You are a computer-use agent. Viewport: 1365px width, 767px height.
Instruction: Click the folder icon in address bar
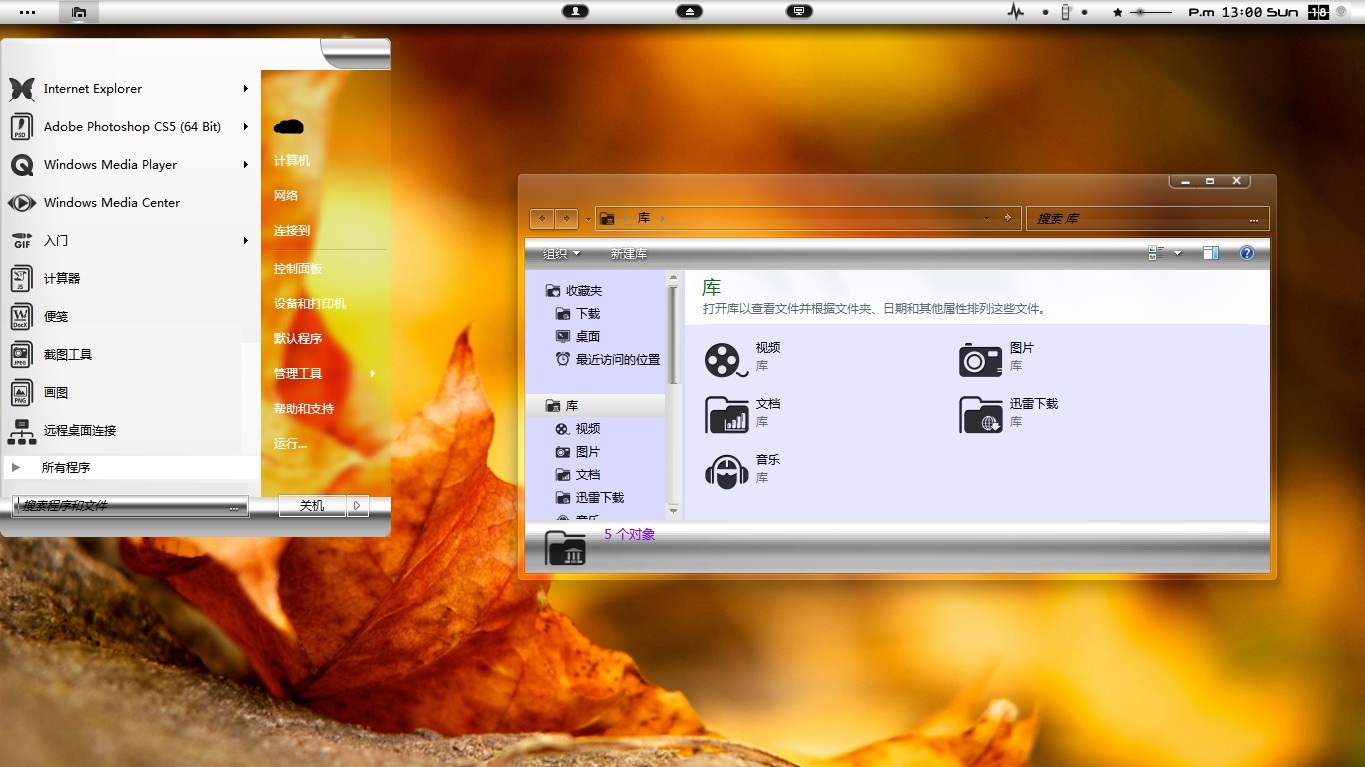click(607, 218)
